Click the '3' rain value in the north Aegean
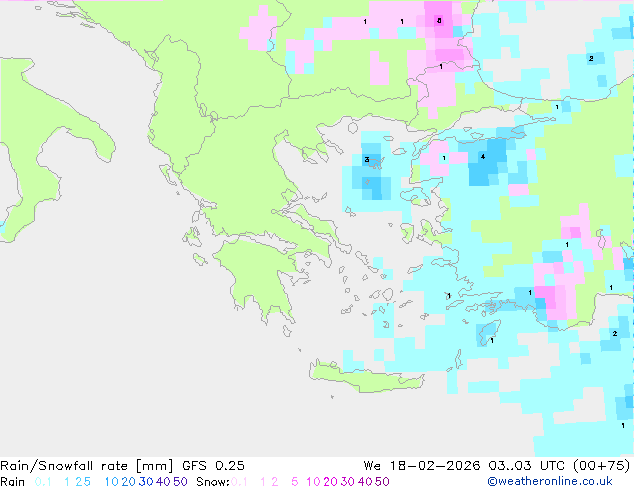634x490 pixels. (x=367, y=160)
